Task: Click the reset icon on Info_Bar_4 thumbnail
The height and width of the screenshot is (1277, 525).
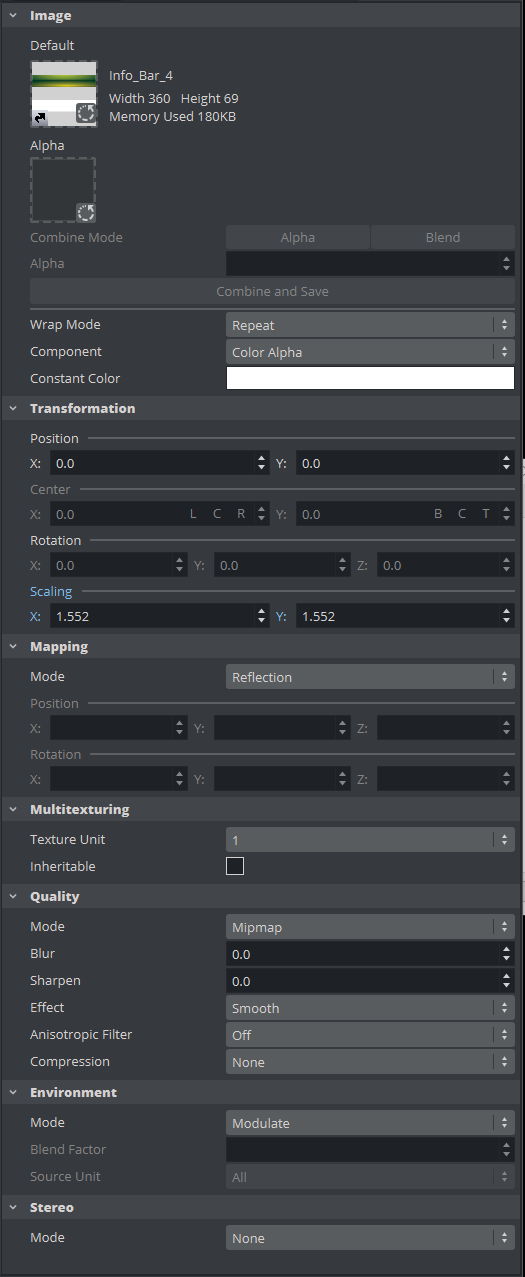Action: click(x=86, y=113)
